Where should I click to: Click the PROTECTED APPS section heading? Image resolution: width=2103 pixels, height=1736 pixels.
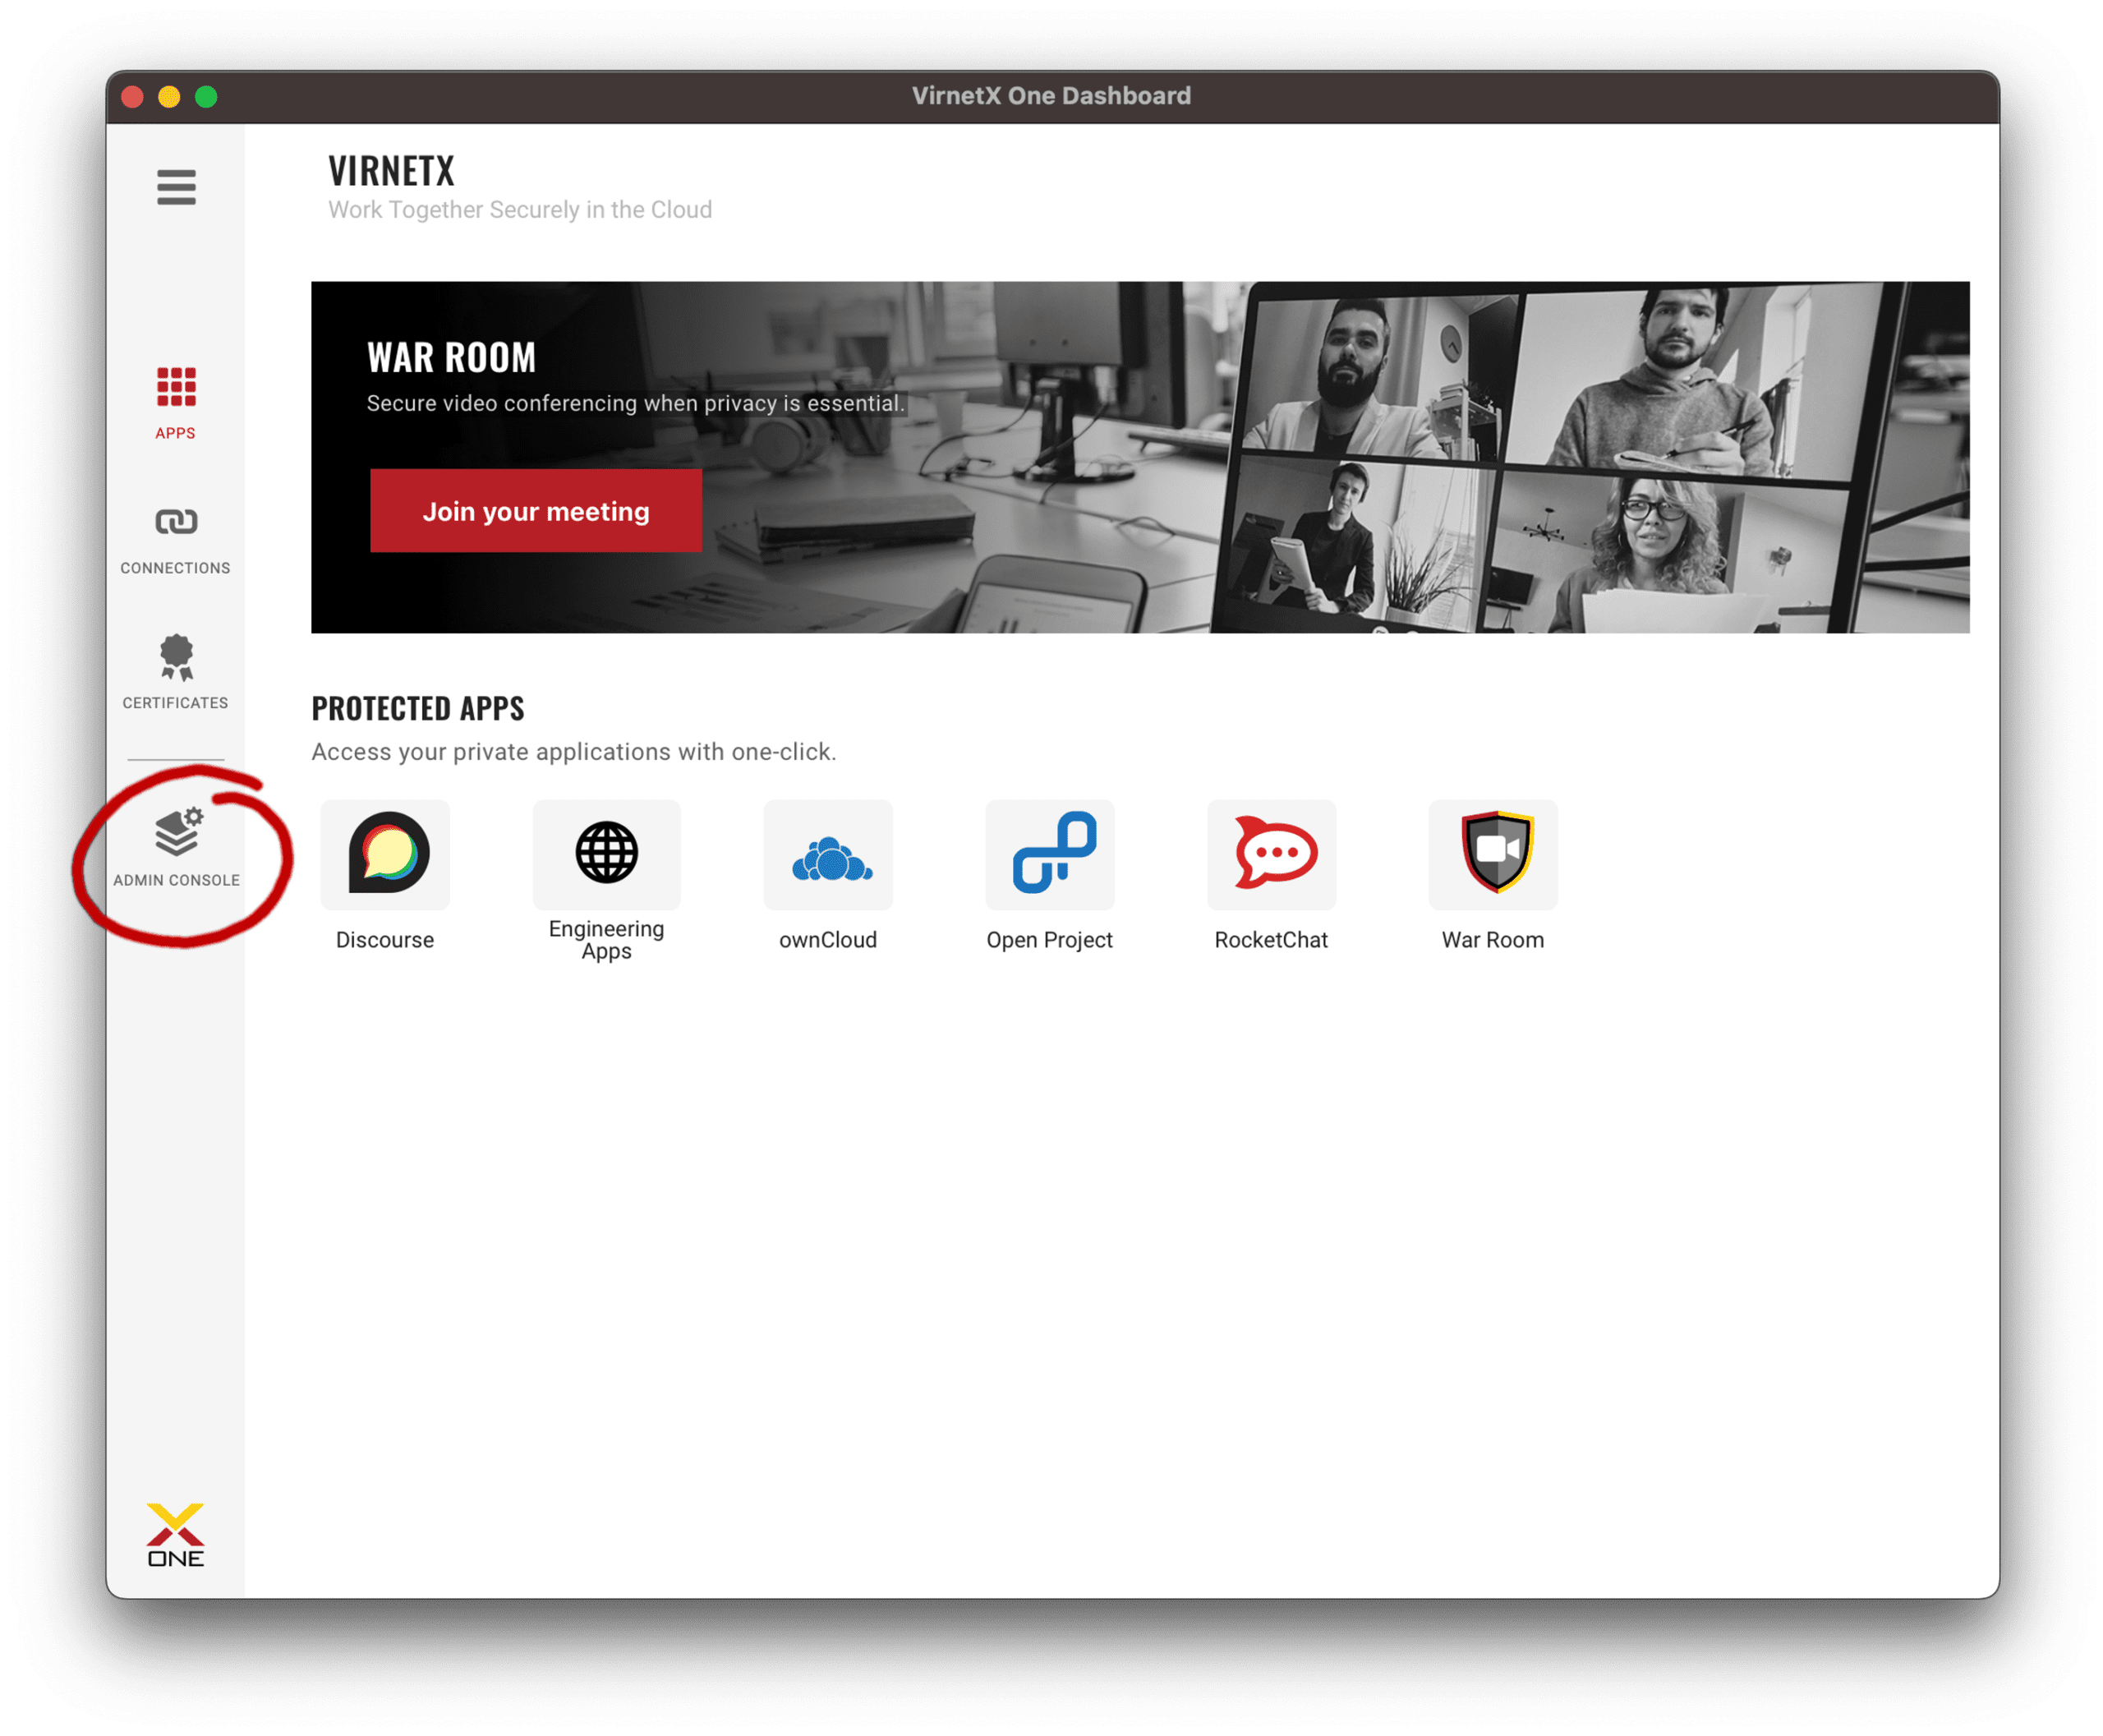click(x=418, y=708)
